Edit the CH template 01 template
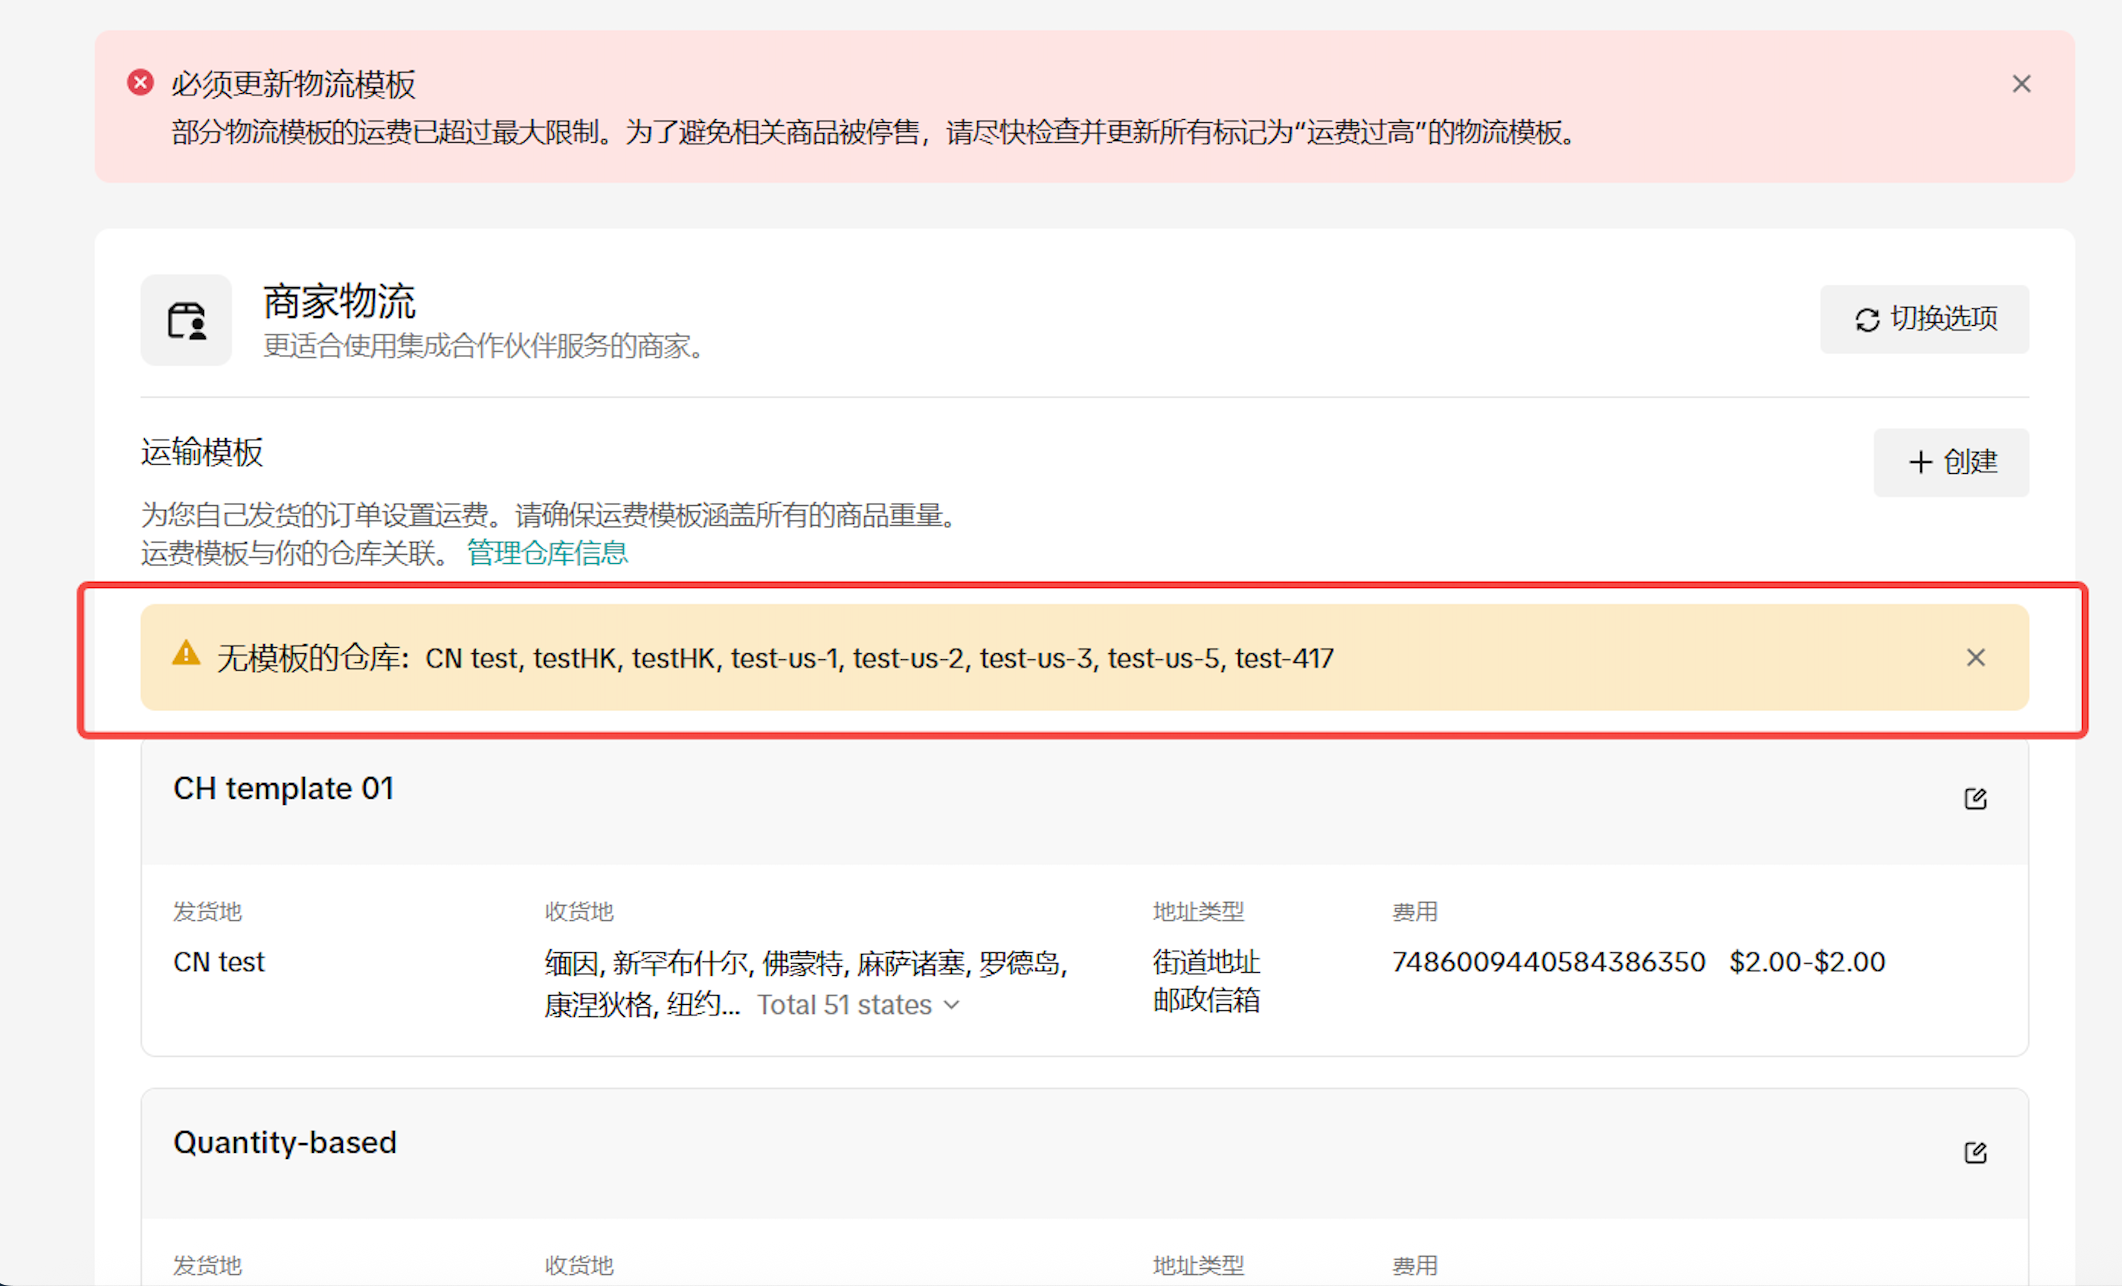2122x1286 pixels. tap(1975, 799)
